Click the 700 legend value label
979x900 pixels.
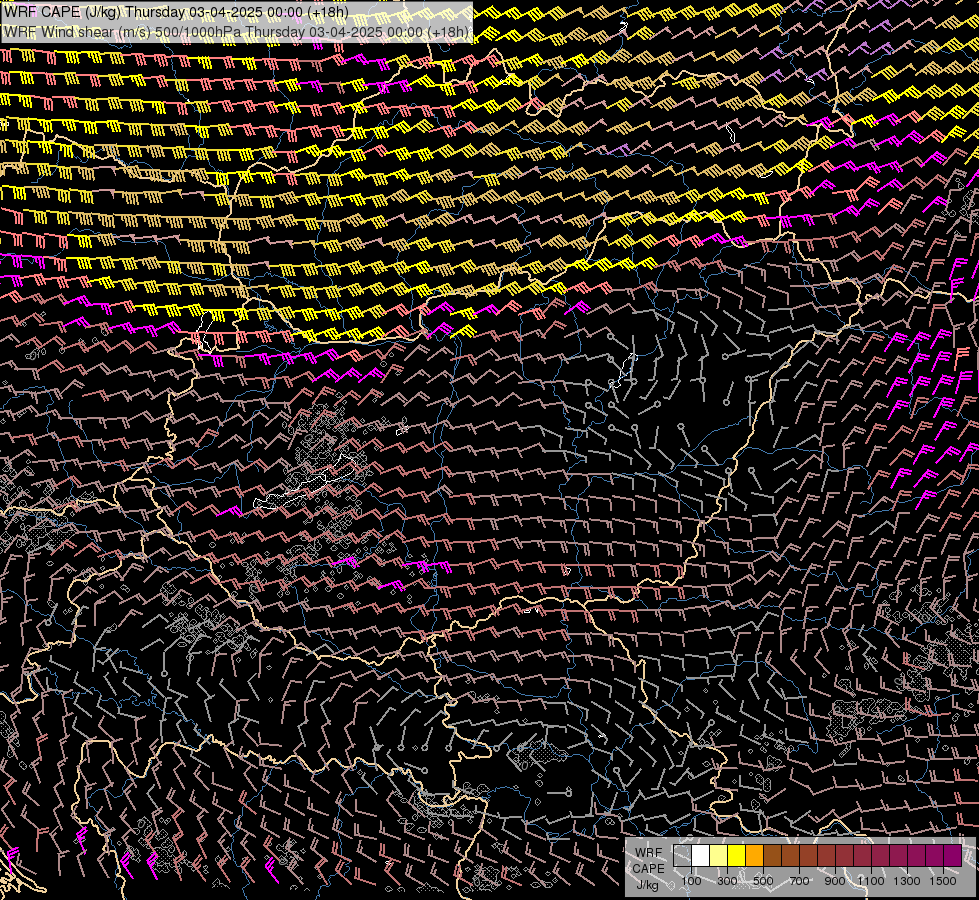point(799,881)
